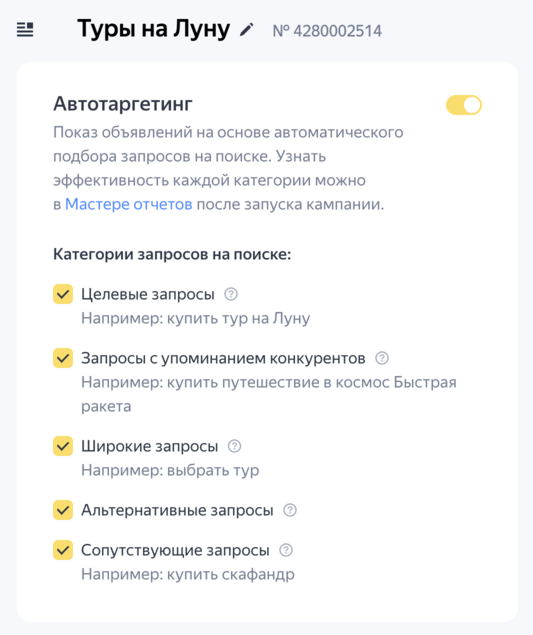533x635 pixels.
Task: Click the Туры на Луну campaign title
Action: (x=154, y=29)
